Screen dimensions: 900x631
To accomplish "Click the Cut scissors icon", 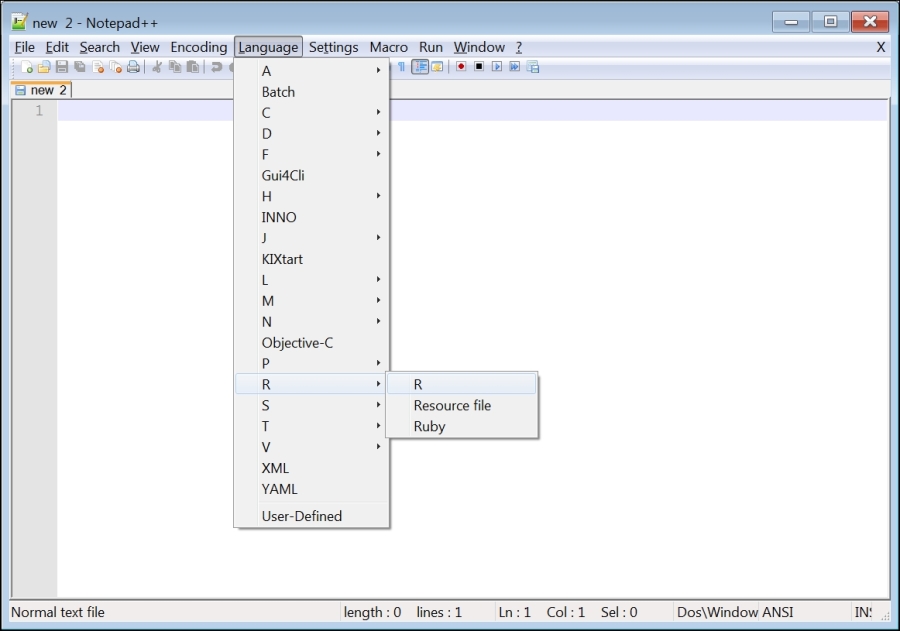I will pos(157,67).
